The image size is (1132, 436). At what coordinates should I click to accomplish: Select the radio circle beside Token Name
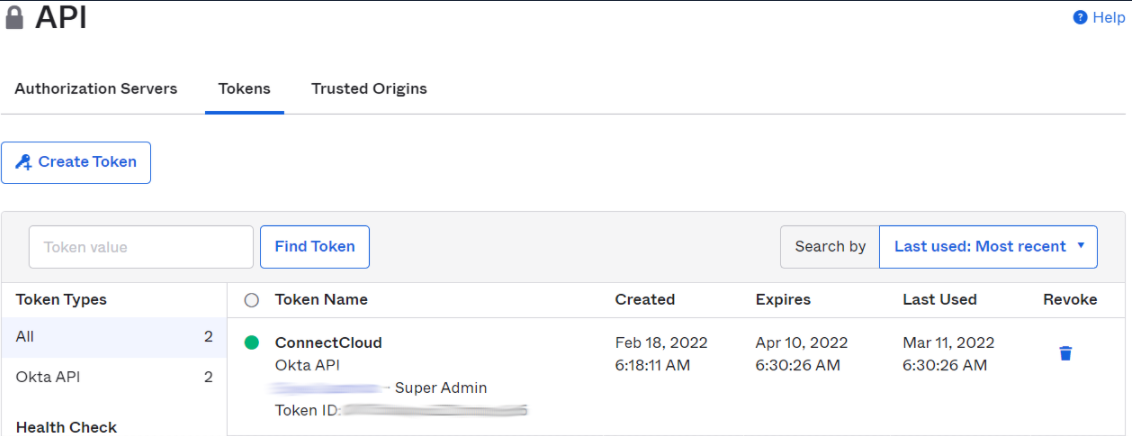[x=252, y=300]
